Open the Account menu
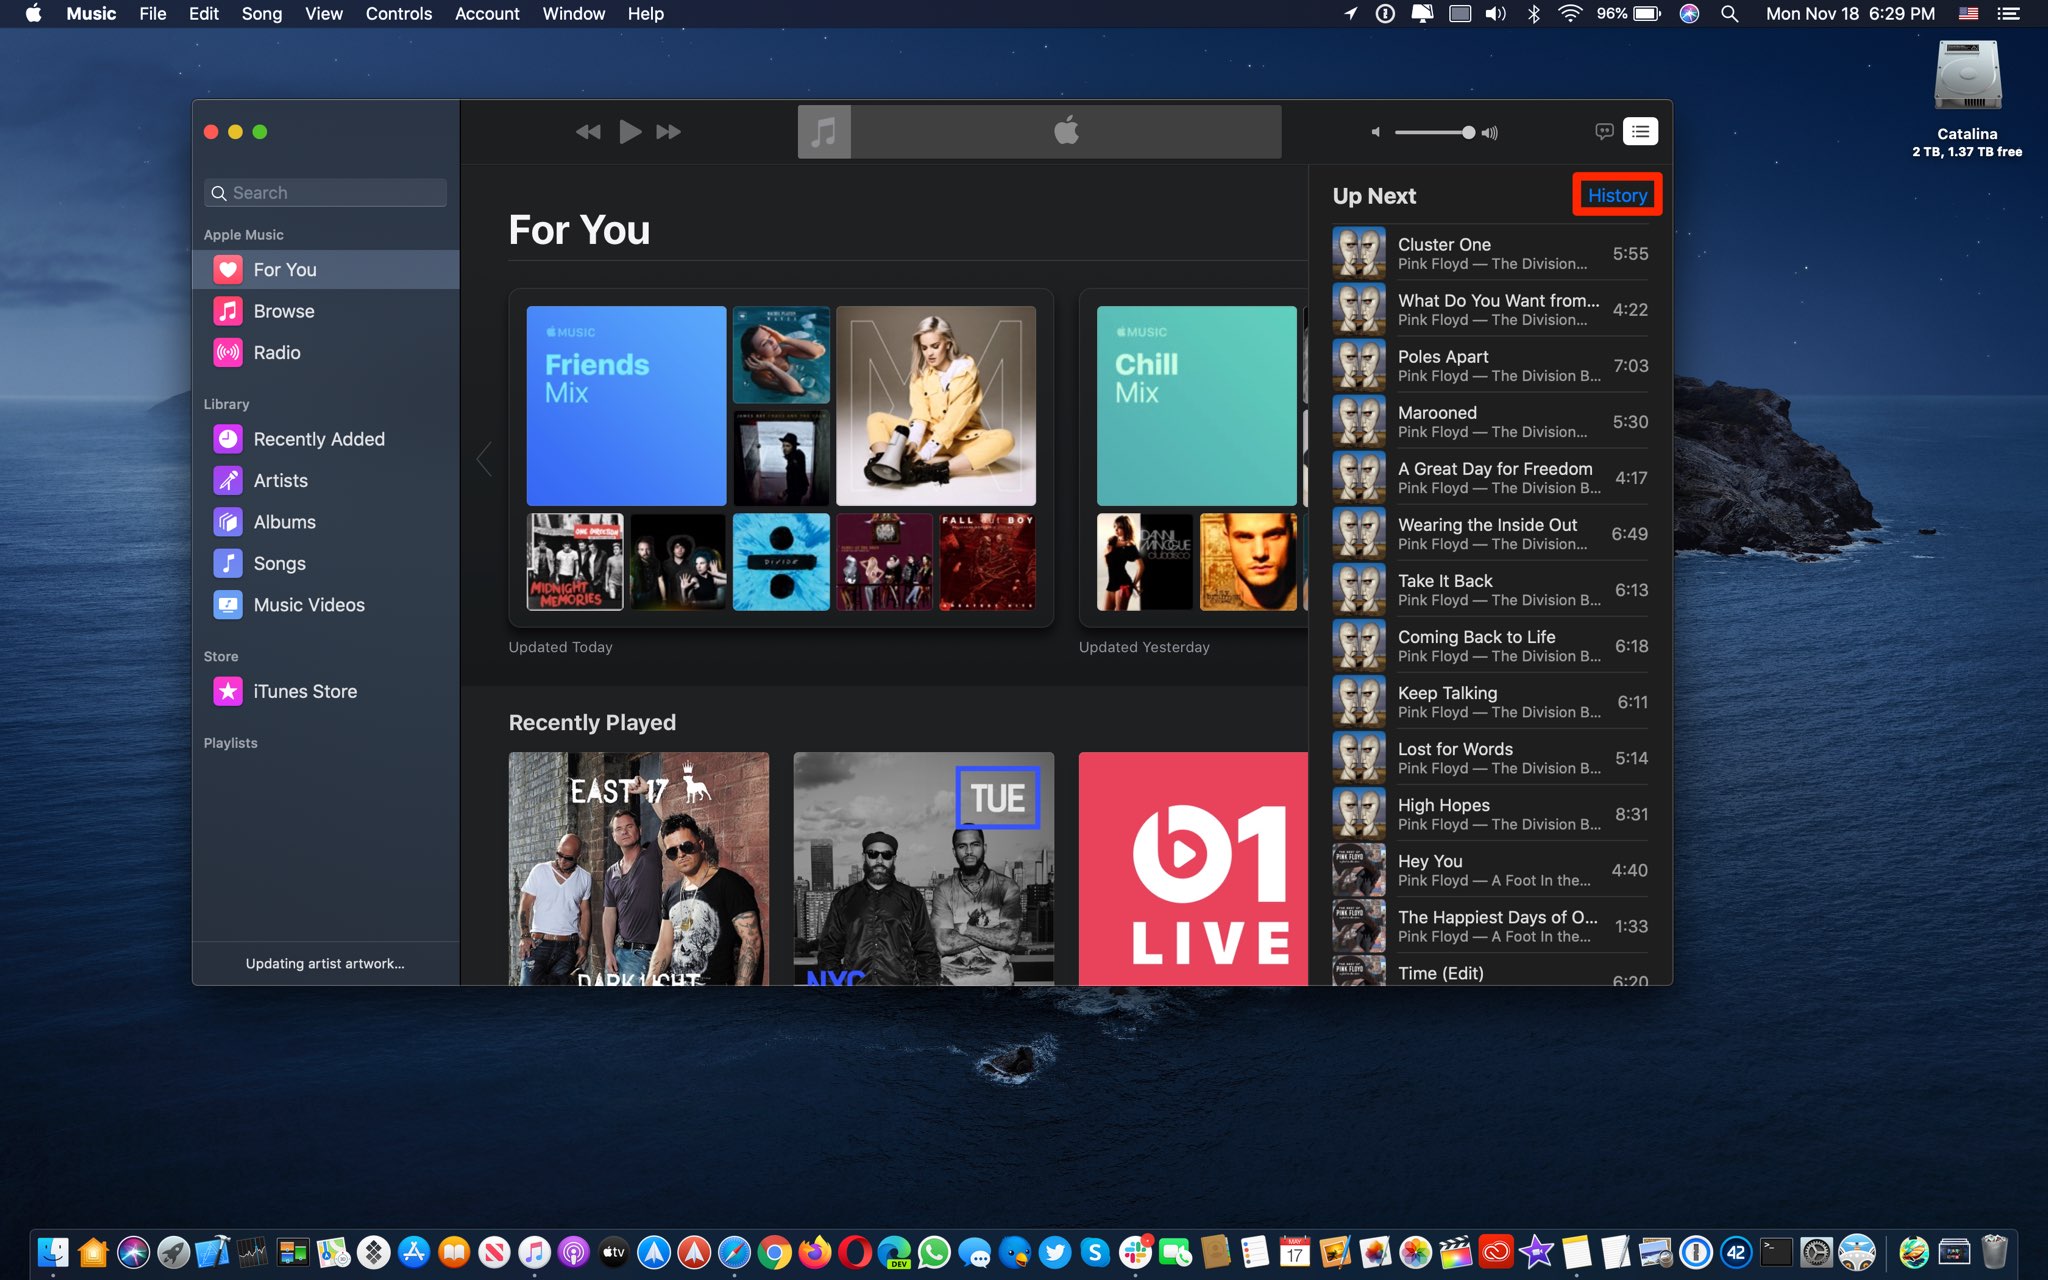The image size is (2048, 1280). (487, 14)
